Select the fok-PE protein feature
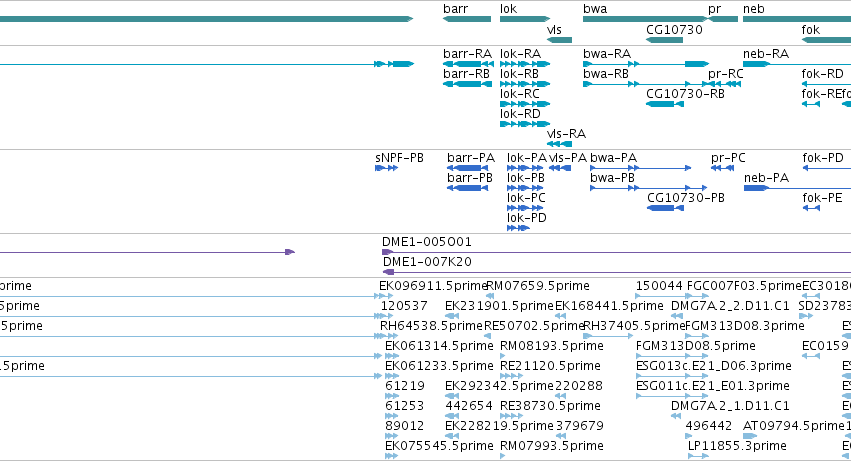This screenshot has height=461, width=851. [x=811, y=208]
